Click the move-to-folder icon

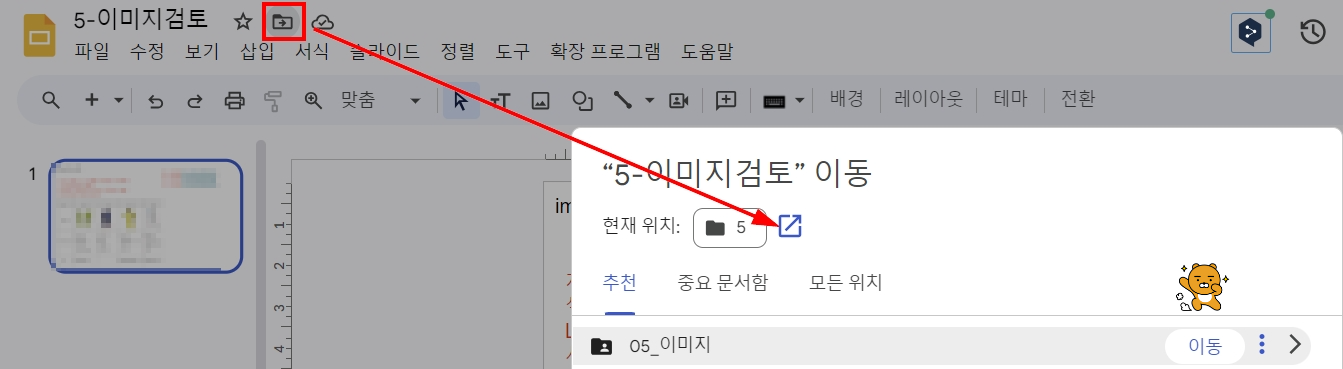284,21
